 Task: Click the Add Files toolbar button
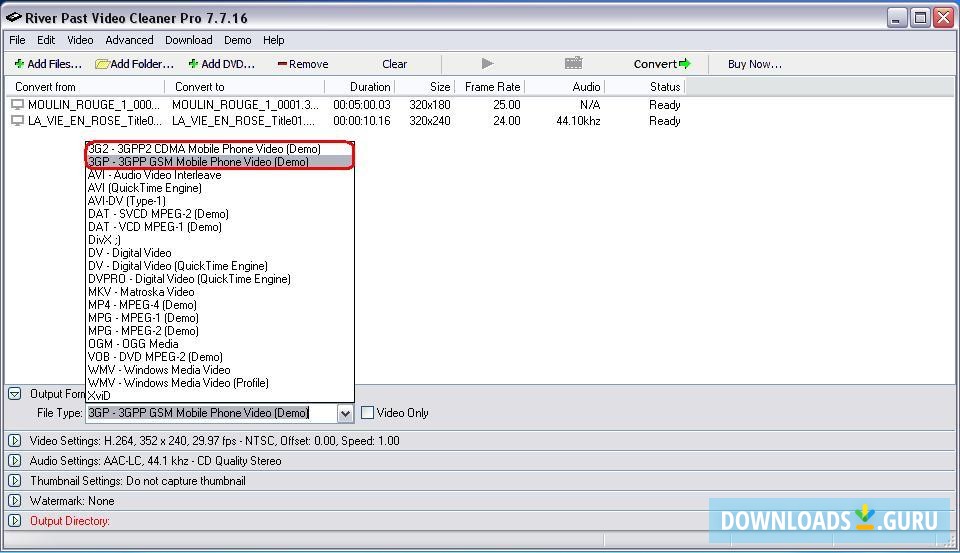tap(48, 64)
